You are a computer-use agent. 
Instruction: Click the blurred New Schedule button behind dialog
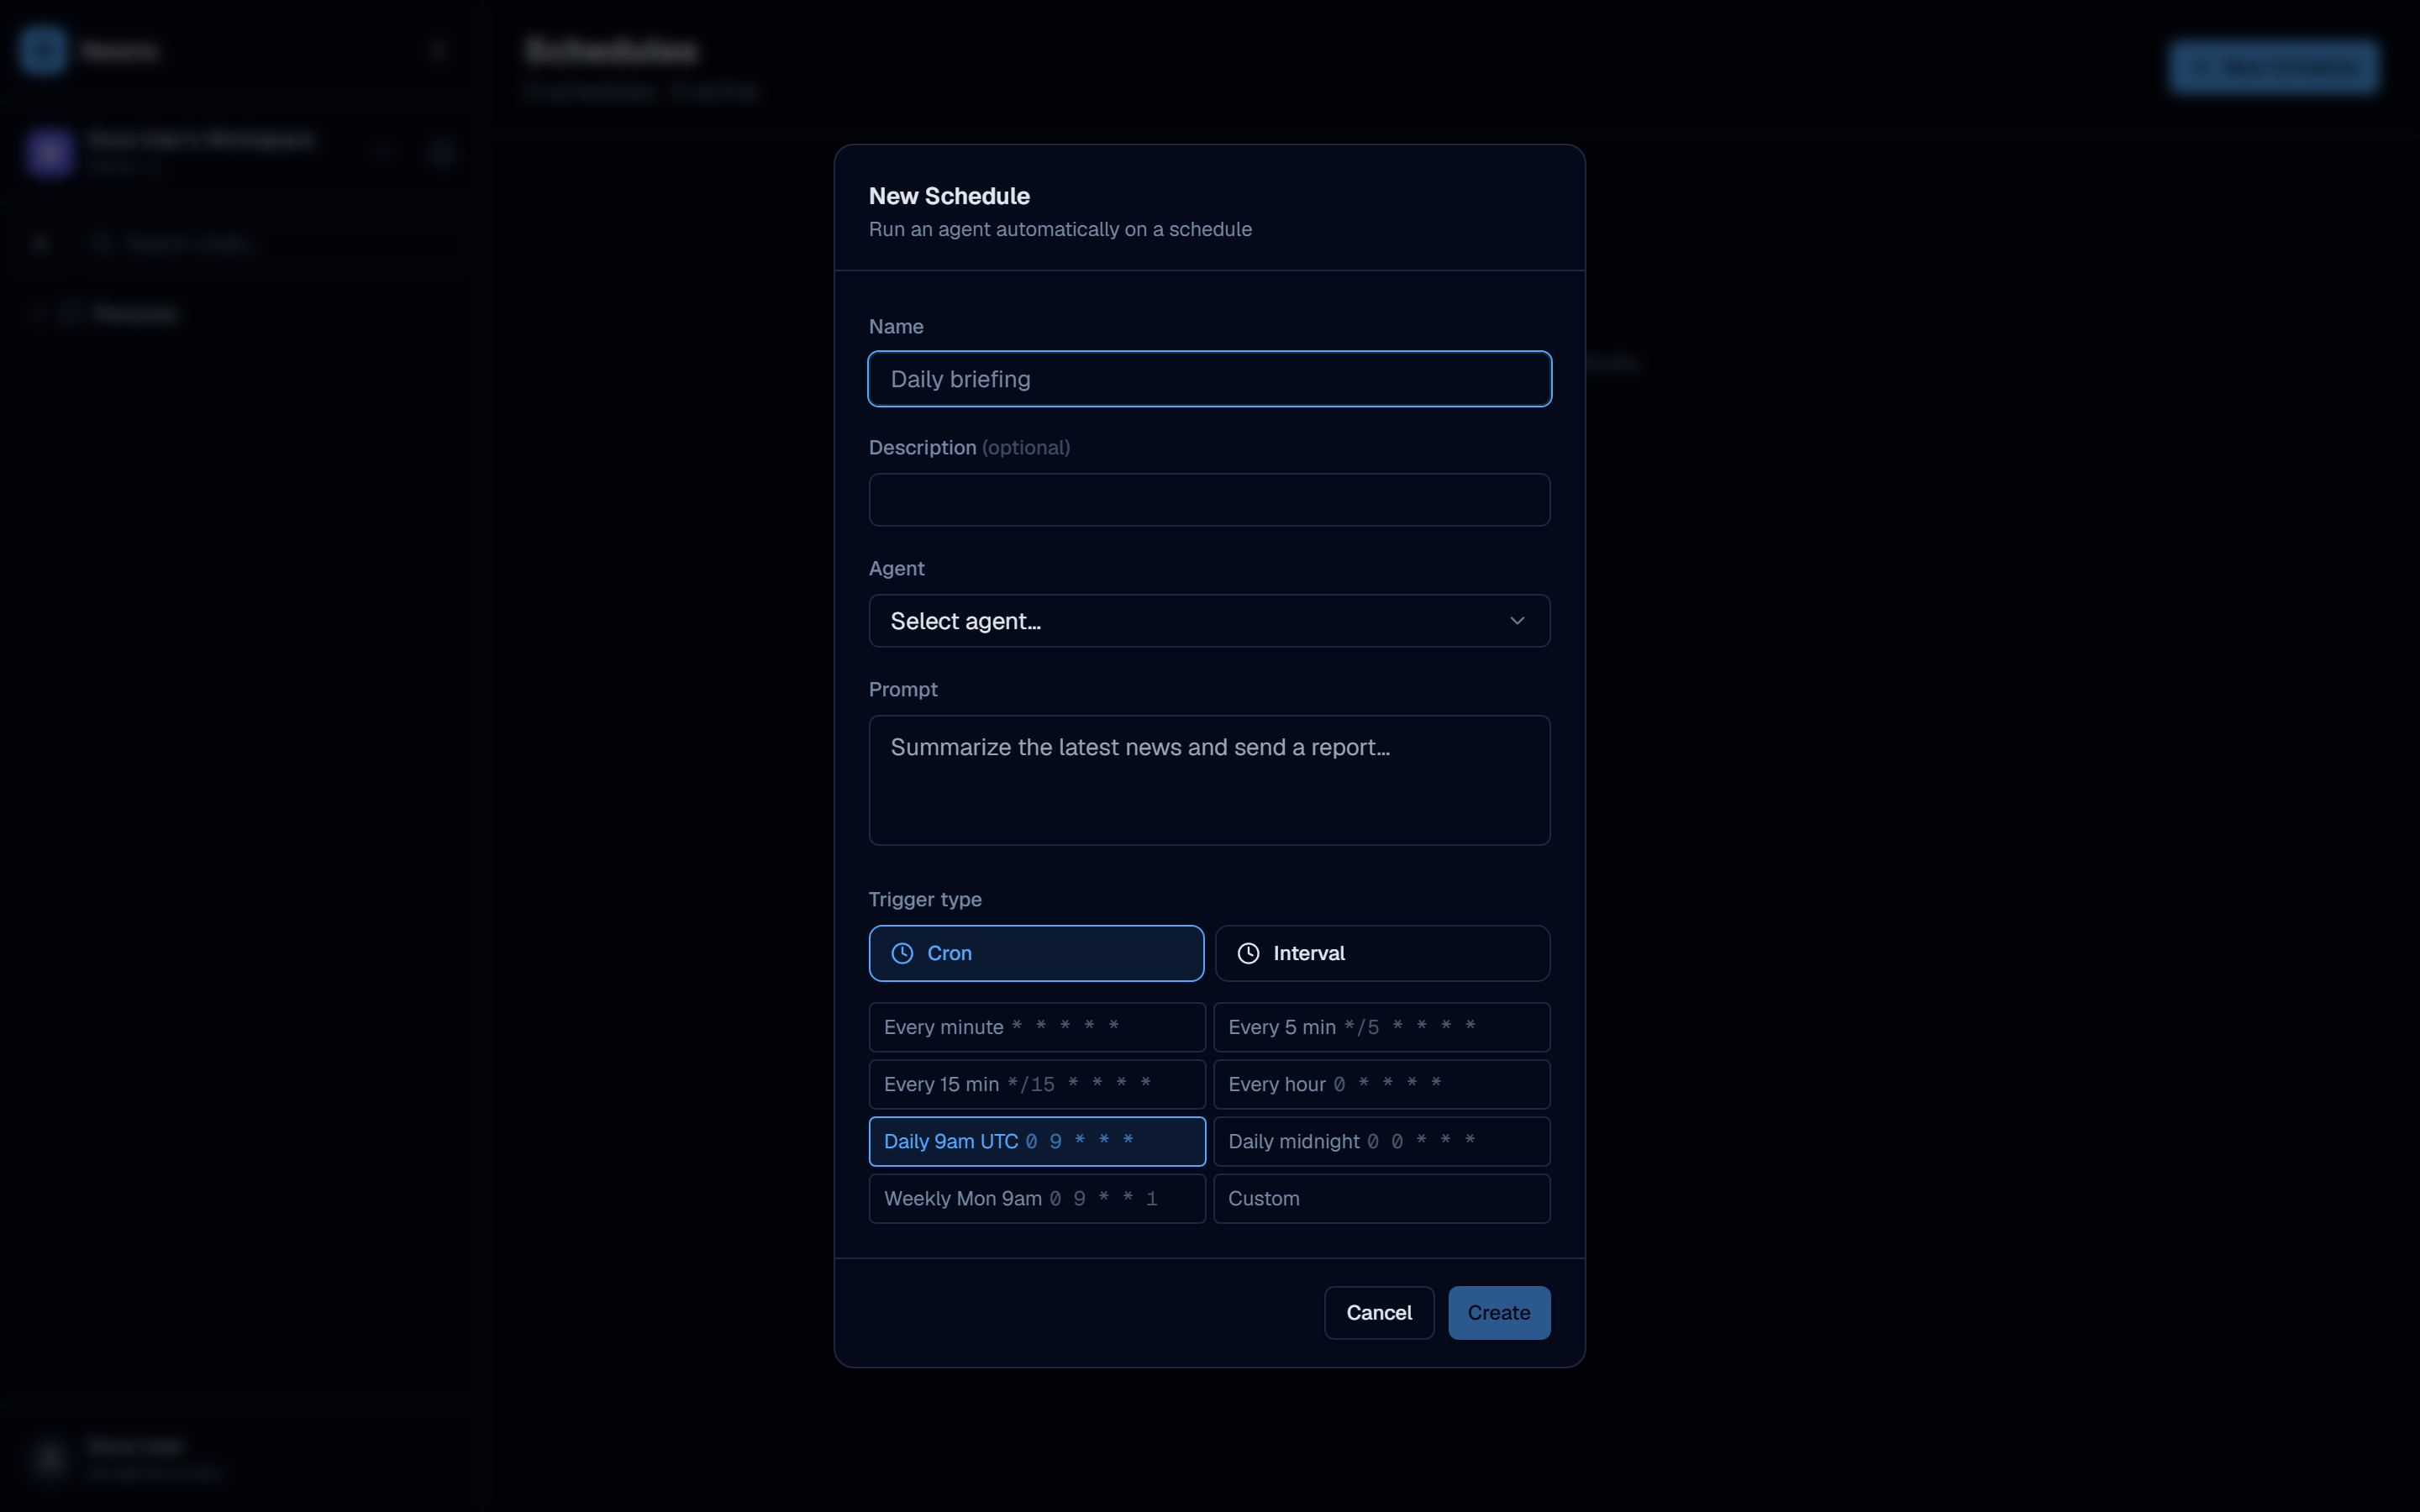click(2274, 67)
